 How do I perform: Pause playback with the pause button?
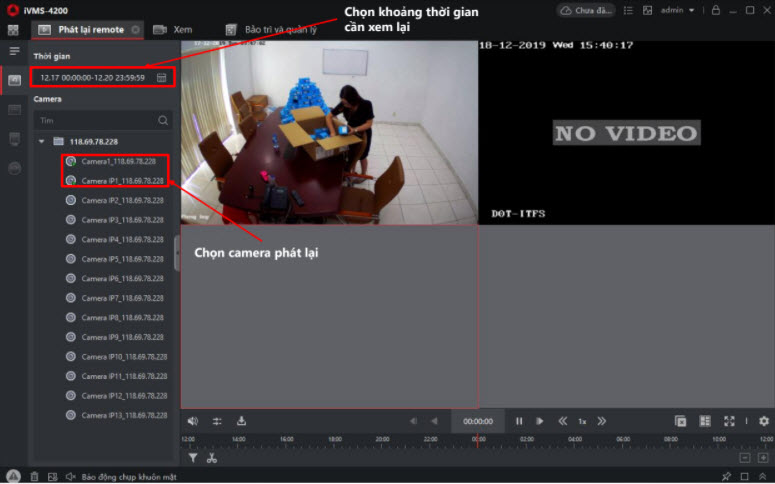tap(519, 421)
